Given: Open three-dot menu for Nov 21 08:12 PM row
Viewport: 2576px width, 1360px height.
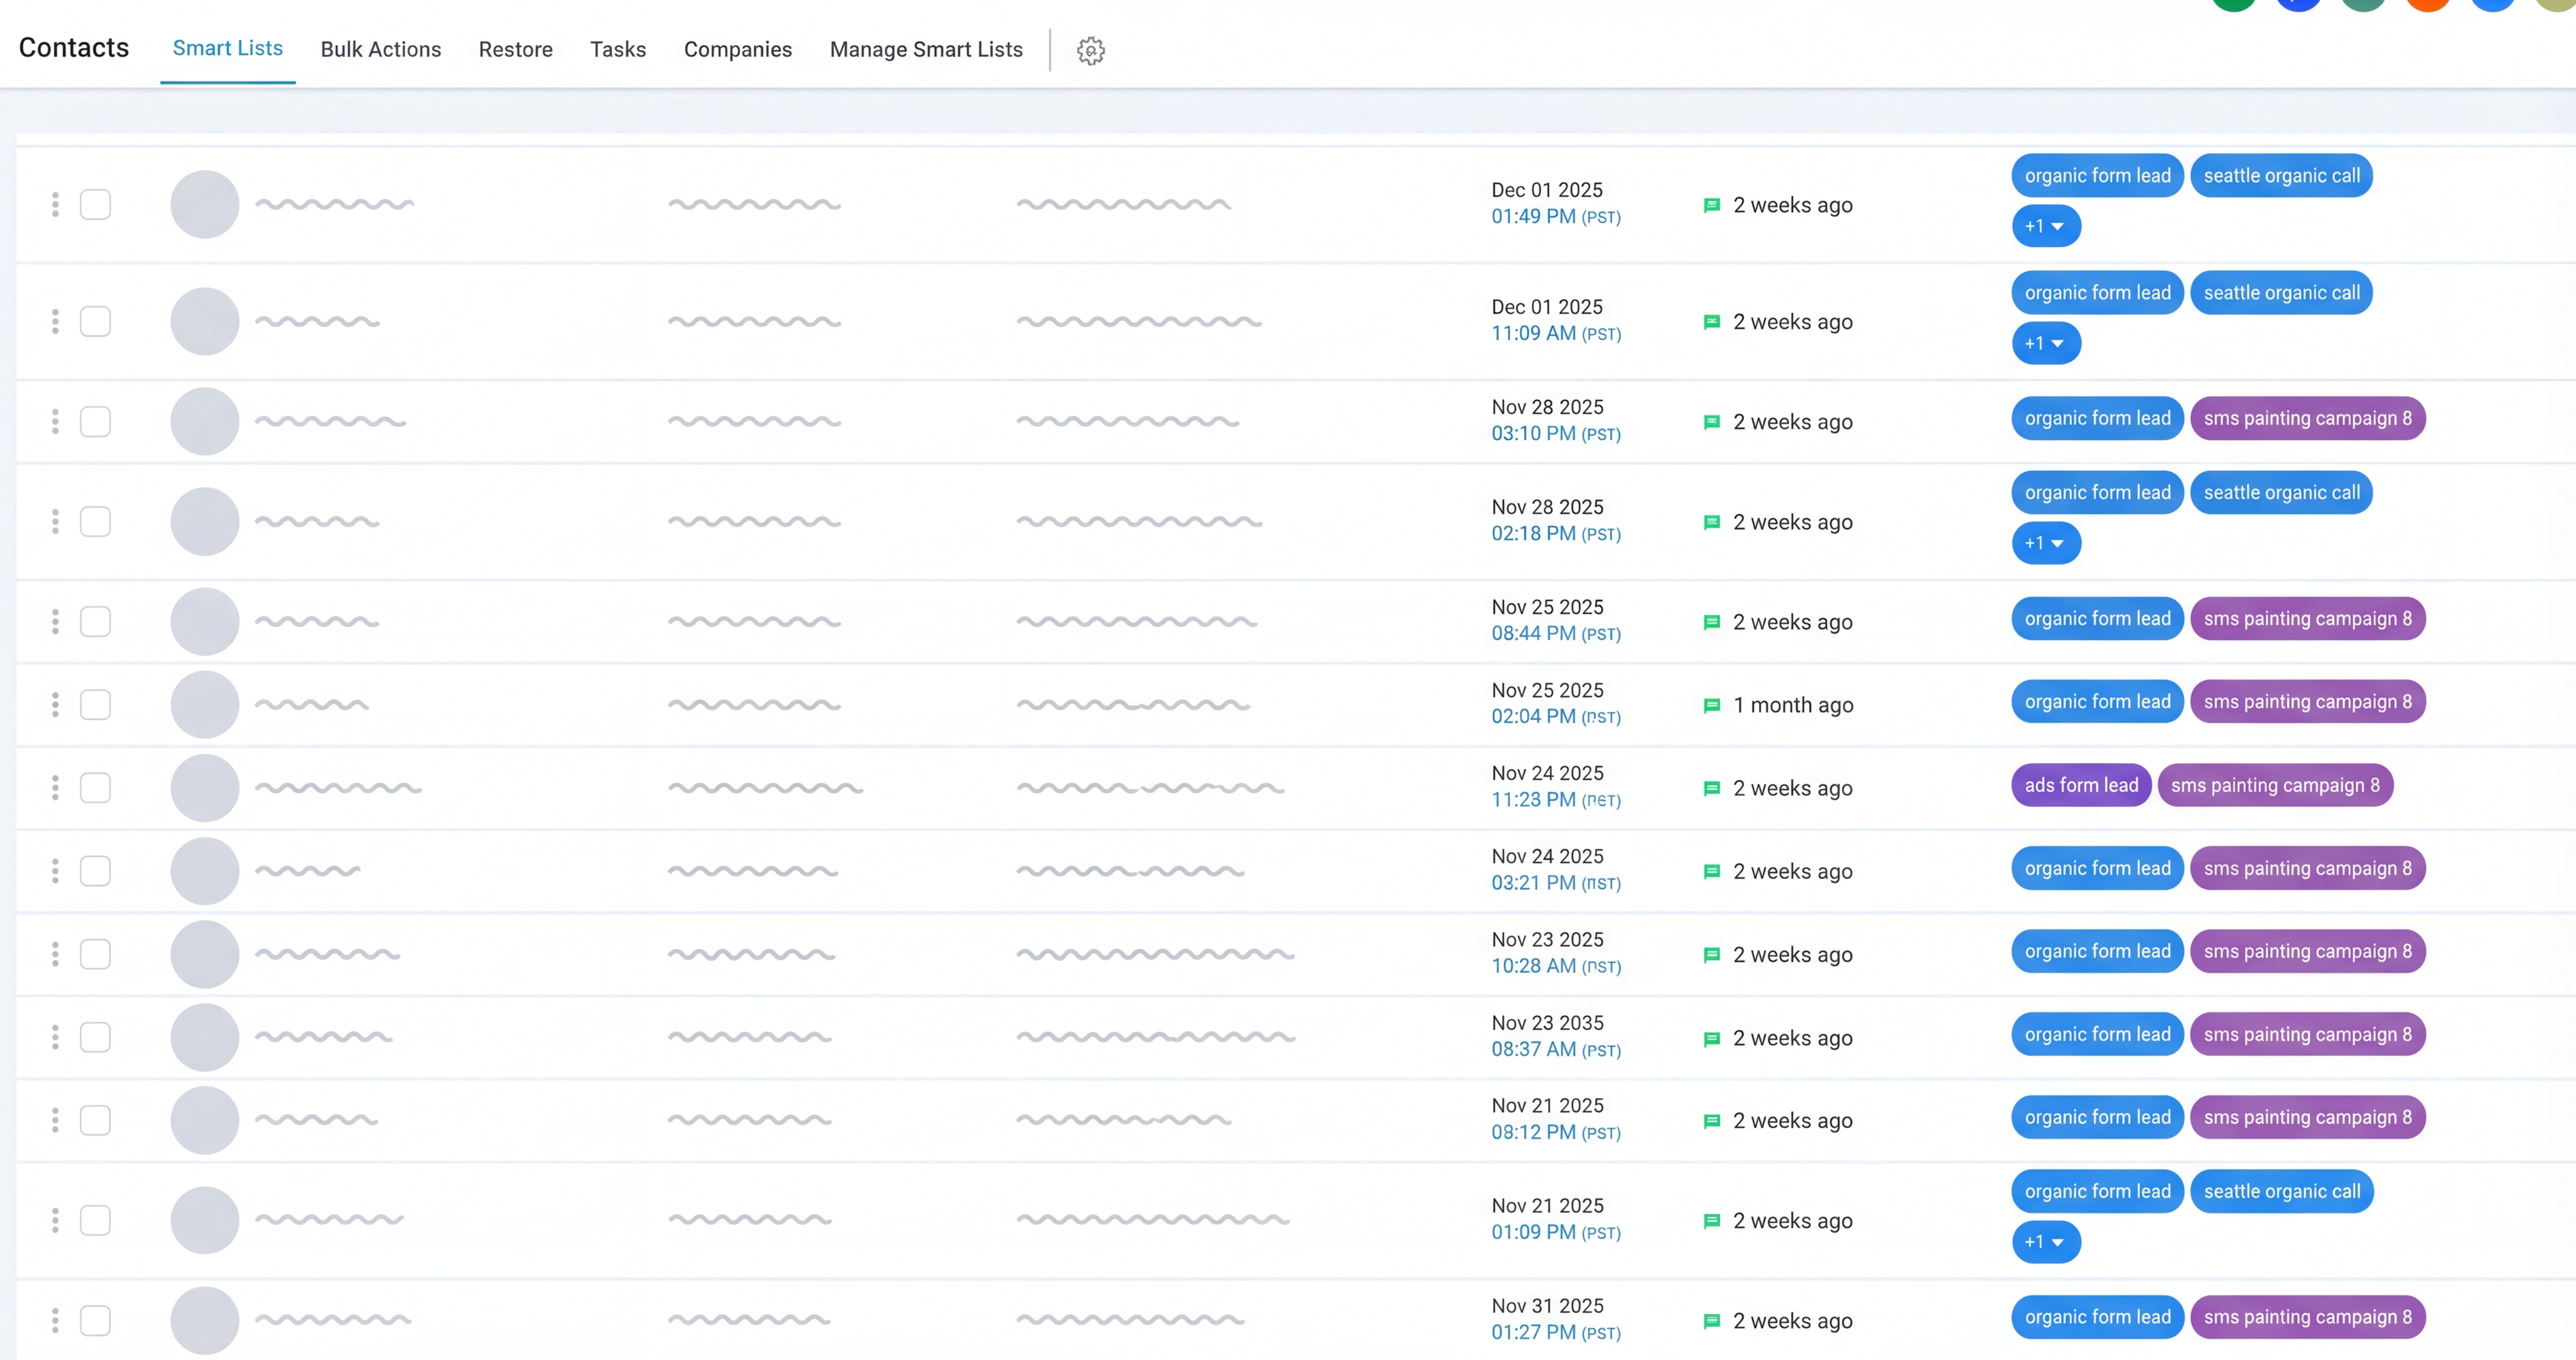Looking at the screenshot, I should (55, 1120).
